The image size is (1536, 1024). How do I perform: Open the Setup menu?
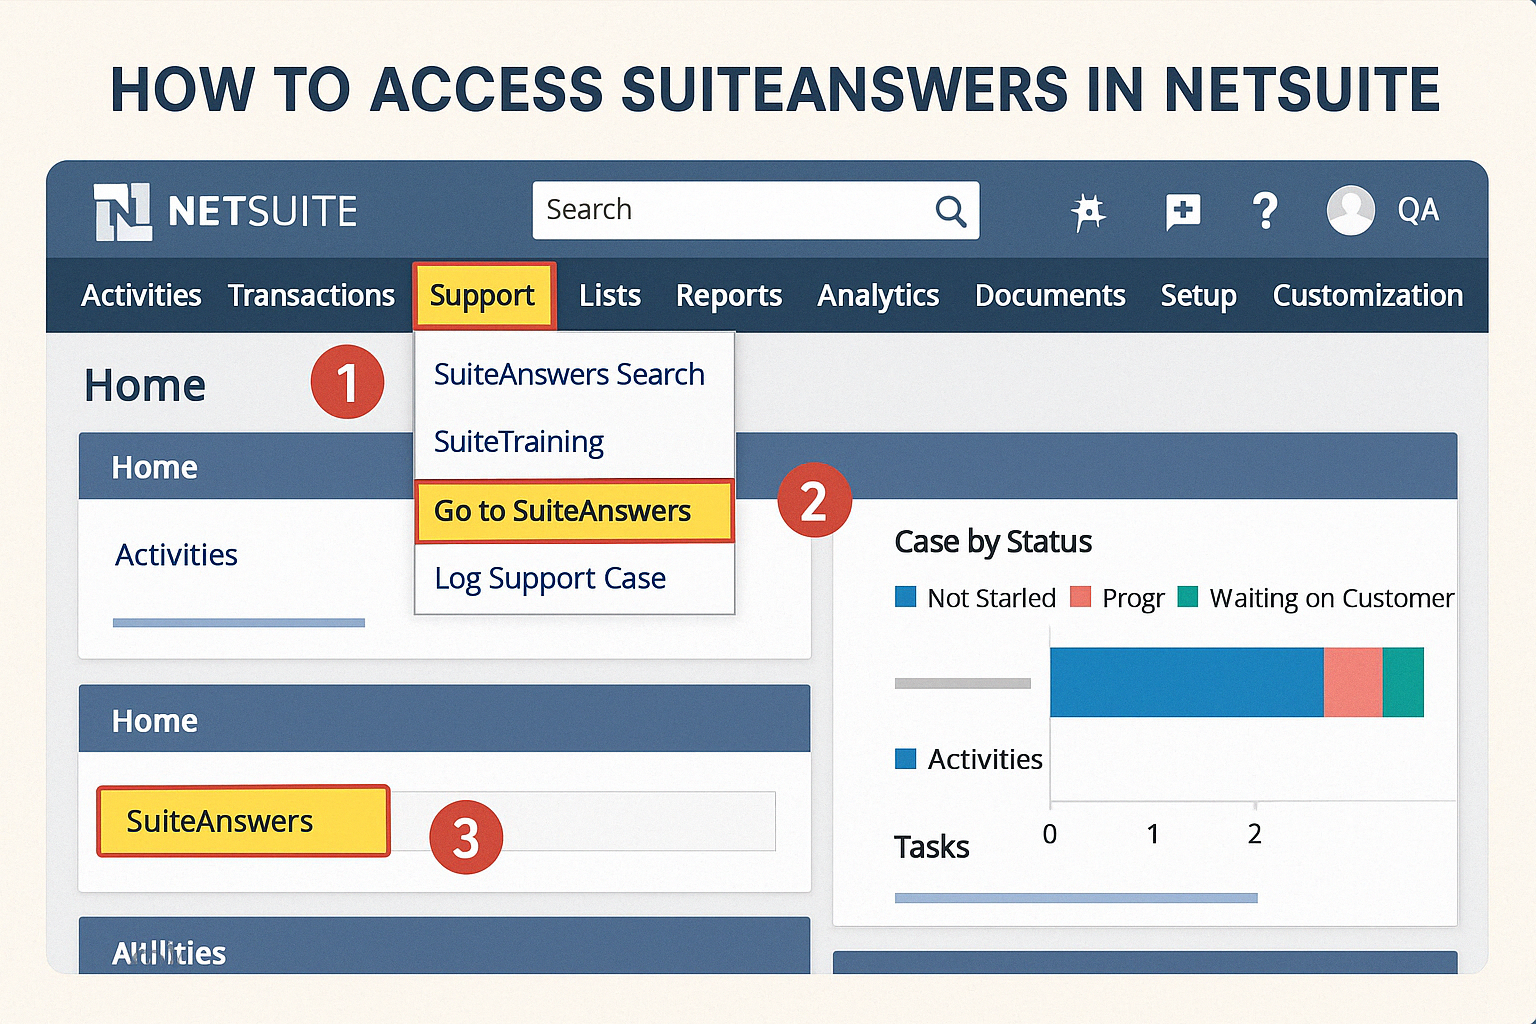(x=1198, y=296)
